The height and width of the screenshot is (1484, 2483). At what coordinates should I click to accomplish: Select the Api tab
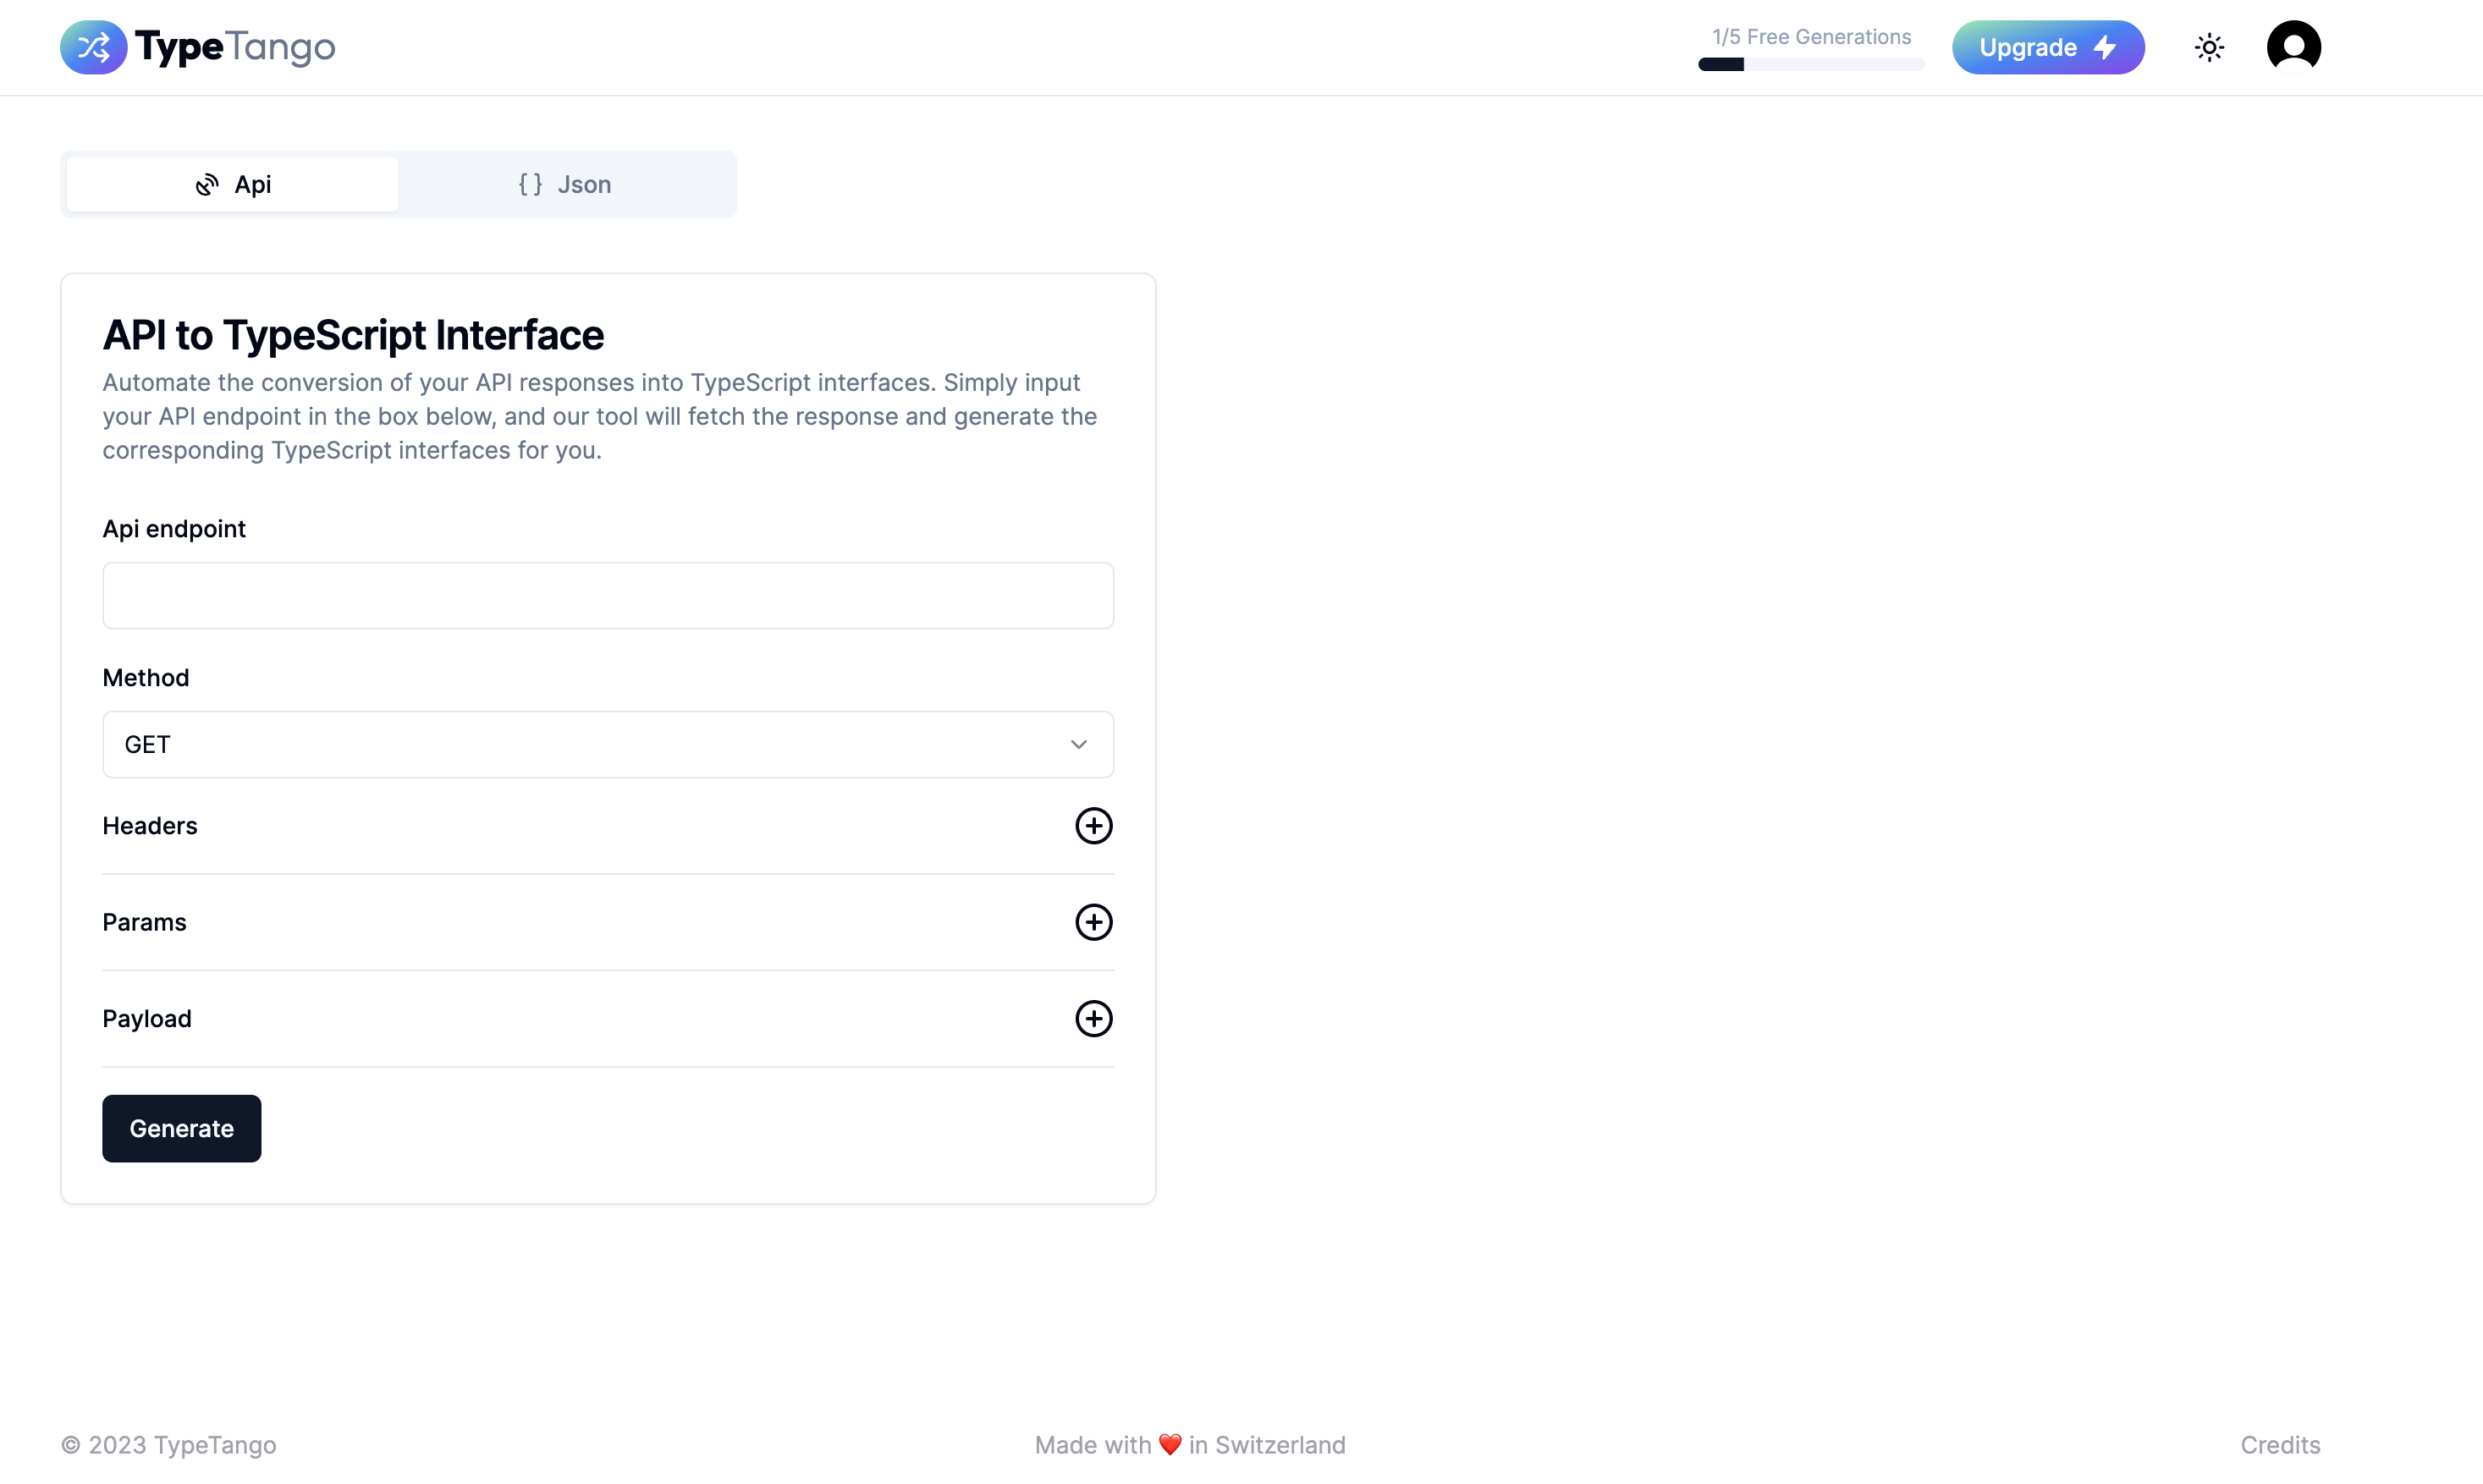pos(233,185)
